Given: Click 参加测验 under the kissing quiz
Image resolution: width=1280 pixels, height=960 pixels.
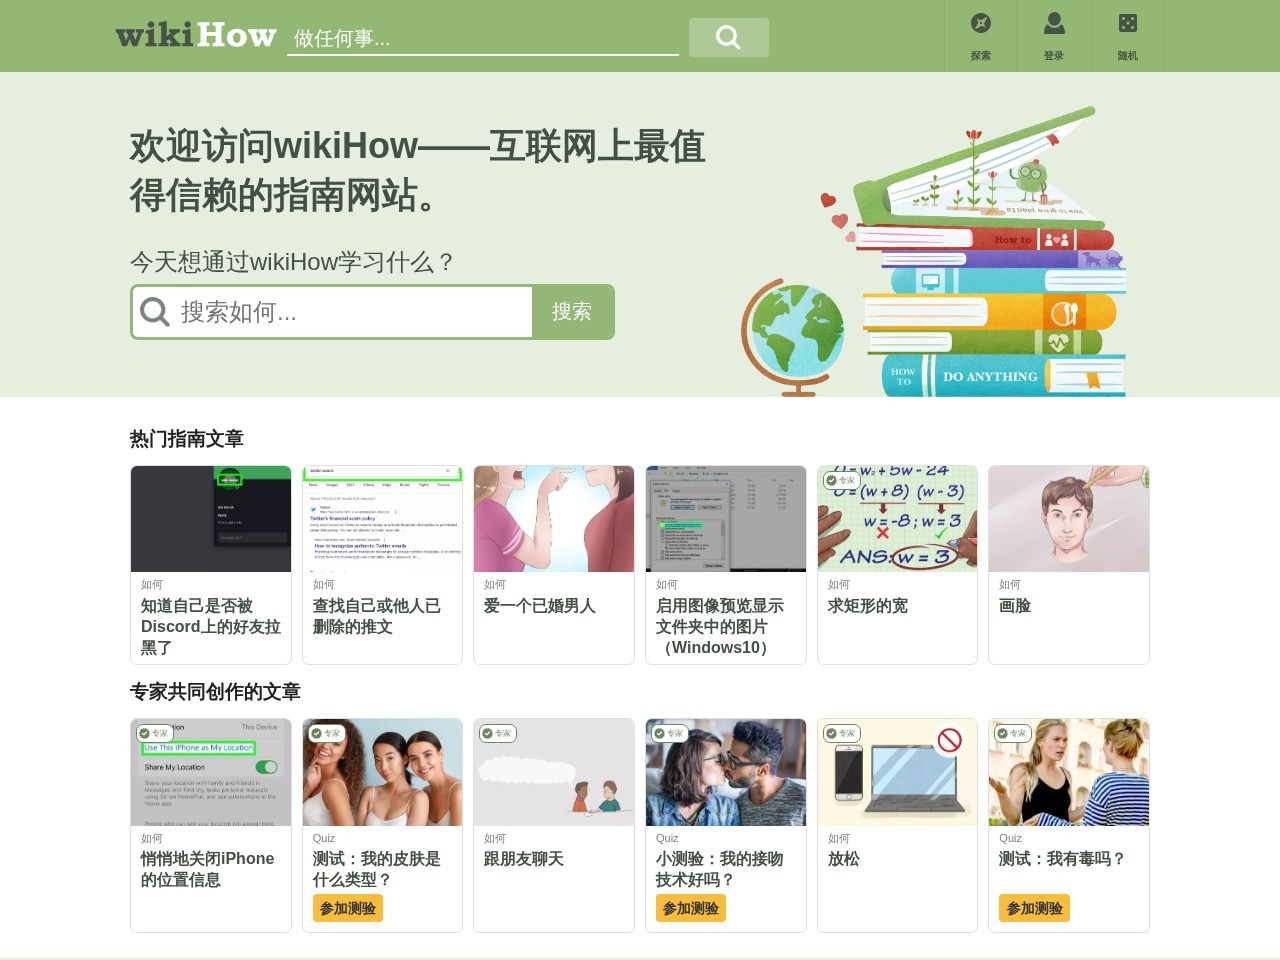Looking at the screenshot, I should [691, 908].
